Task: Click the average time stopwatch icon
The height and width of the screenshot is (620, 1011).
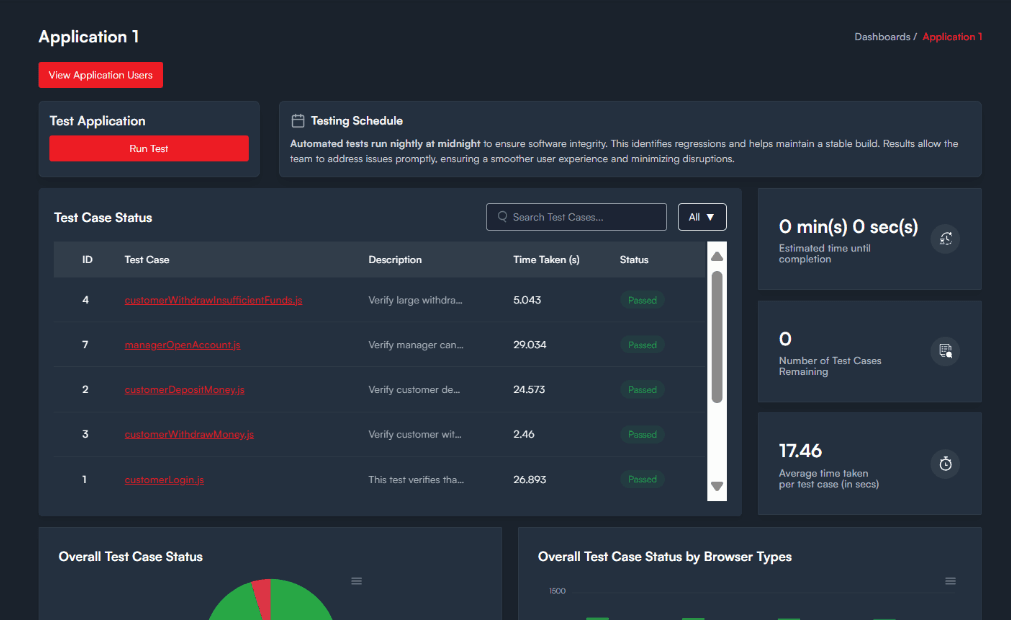Action: 945,463
